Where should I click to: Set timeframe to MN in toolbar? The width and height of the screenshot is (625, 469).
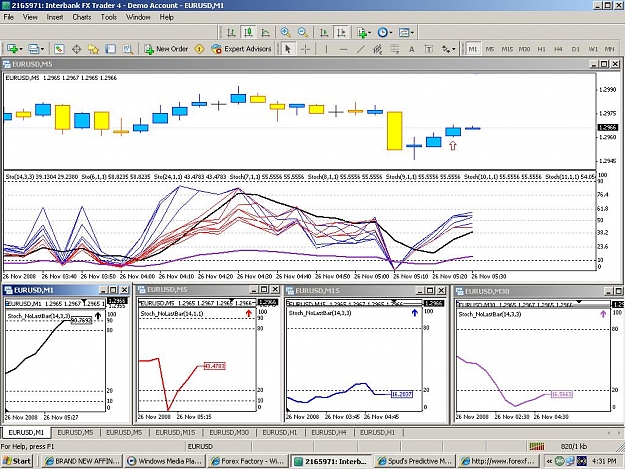609,49
